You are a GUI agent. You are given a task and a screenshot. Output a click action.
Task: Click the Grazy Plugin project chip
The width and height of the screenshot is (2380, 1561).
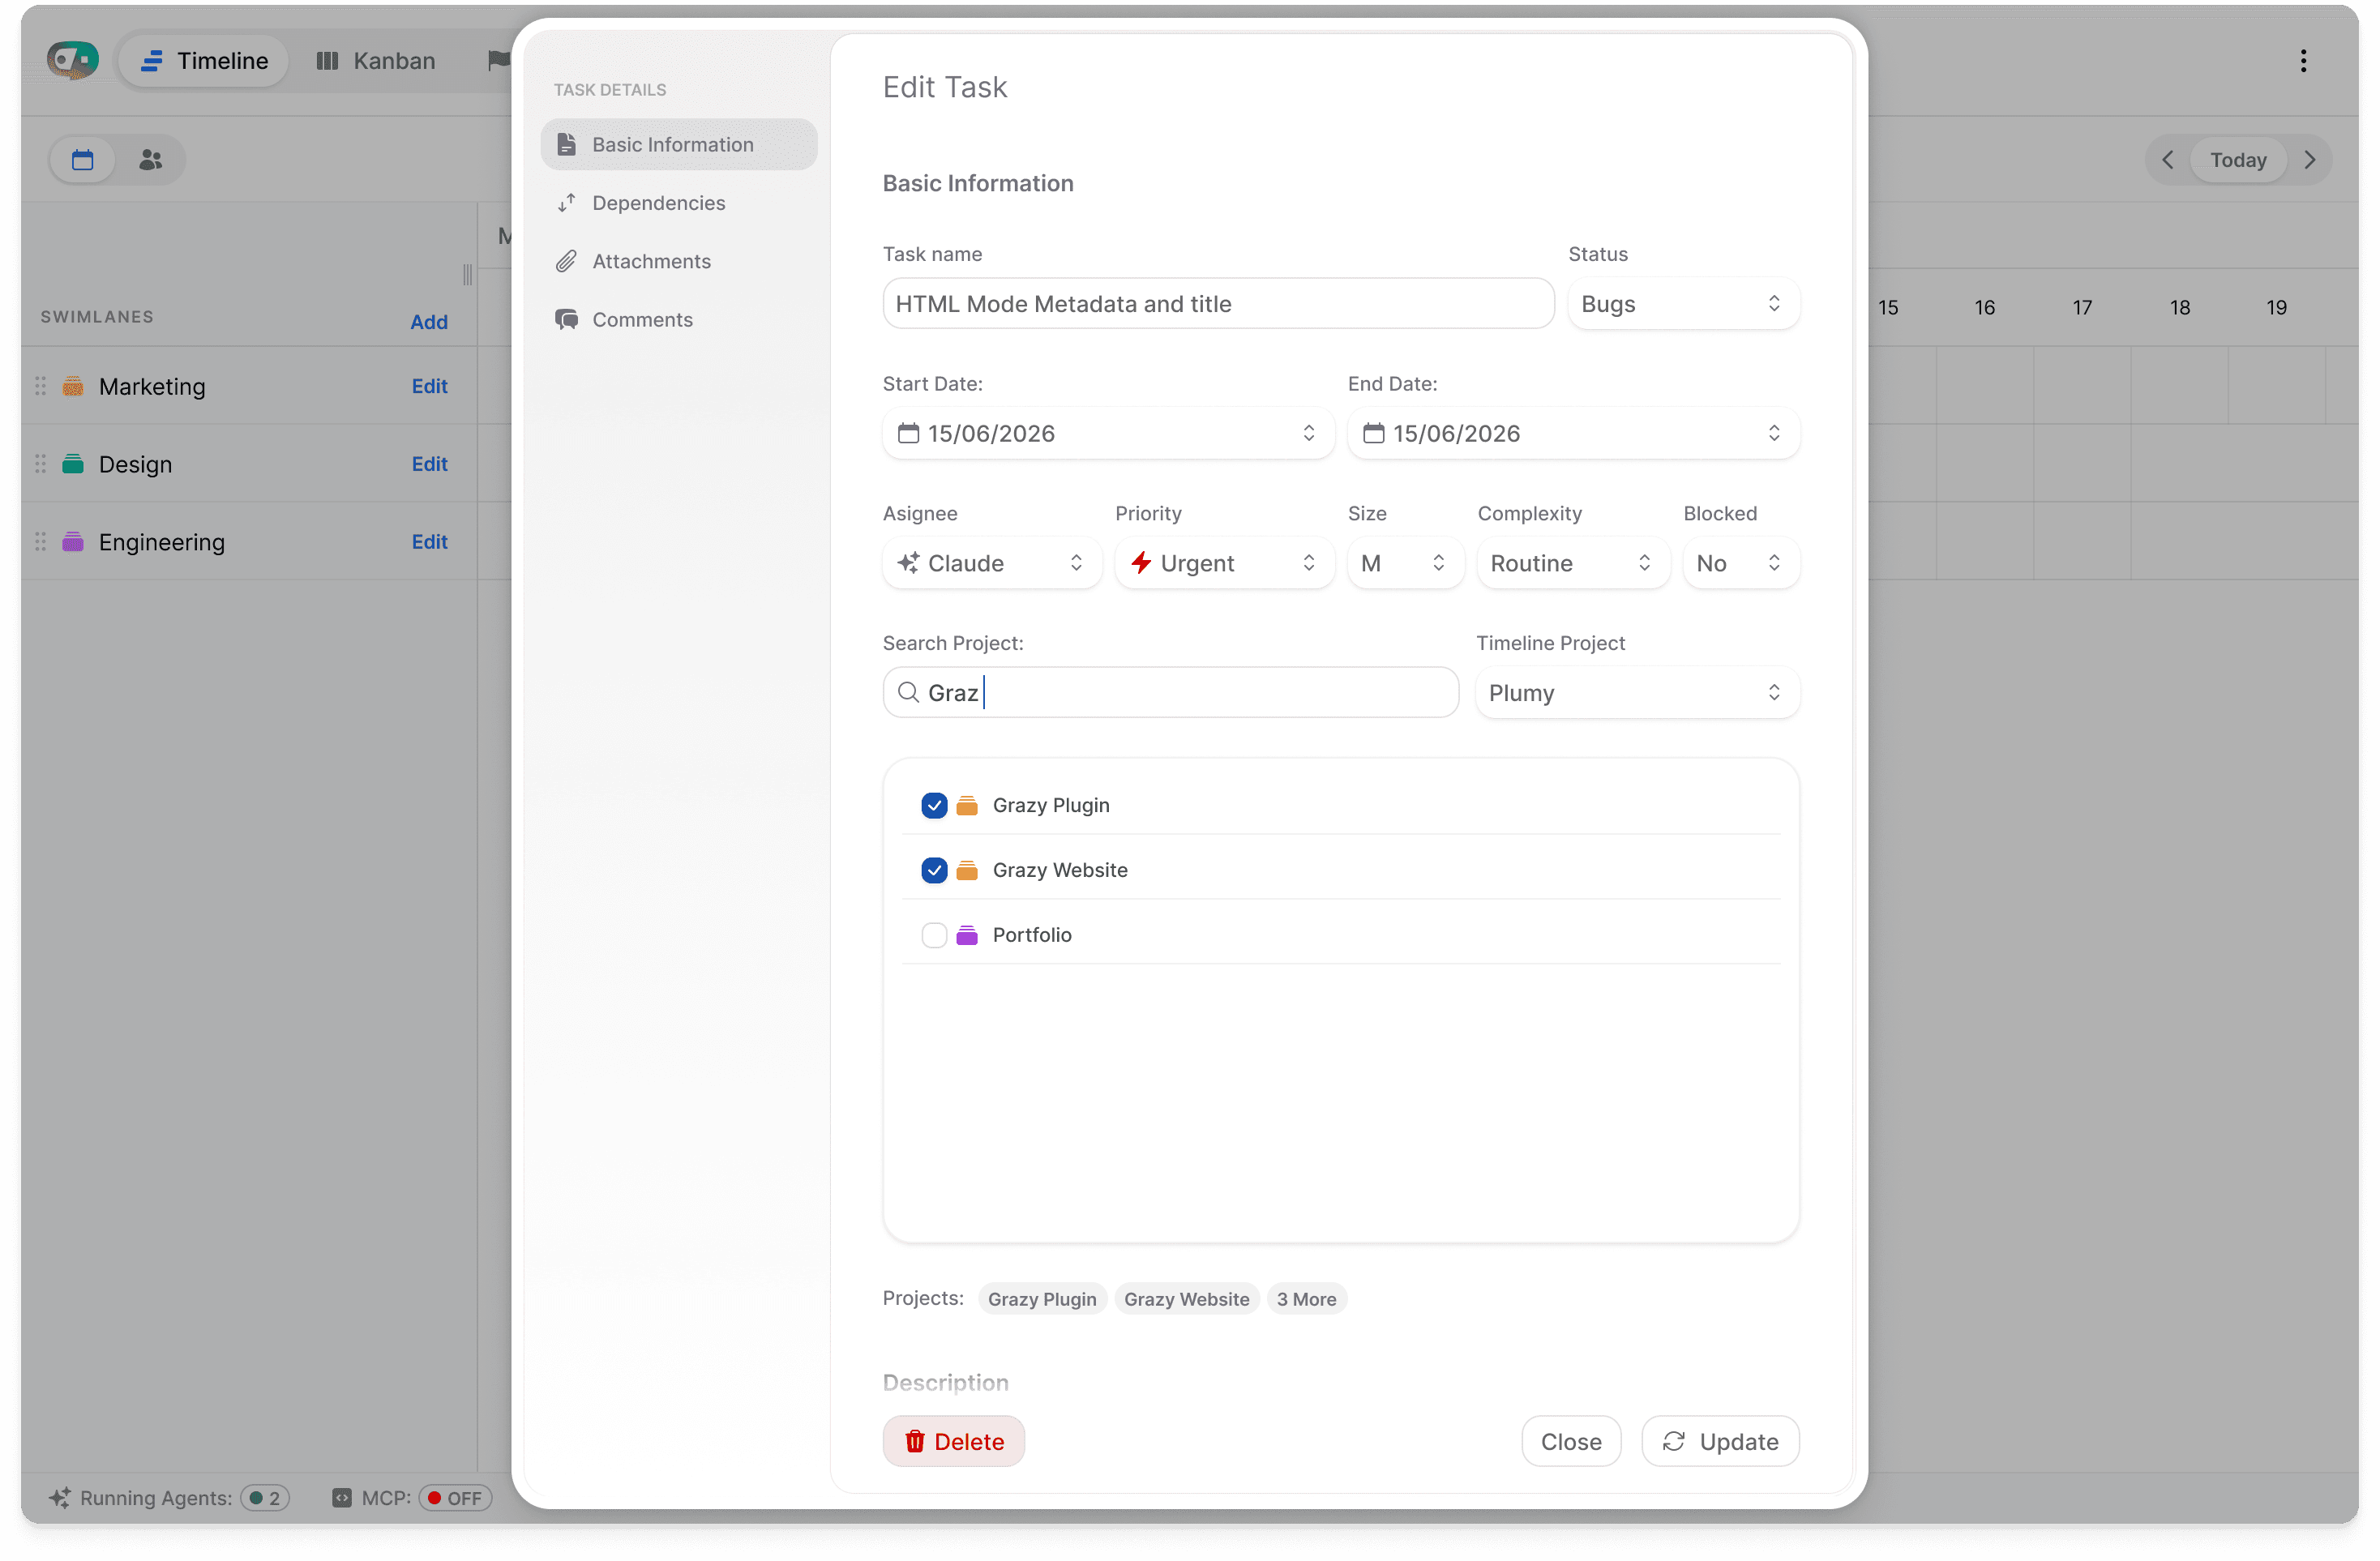(x=1042, y=1299)
